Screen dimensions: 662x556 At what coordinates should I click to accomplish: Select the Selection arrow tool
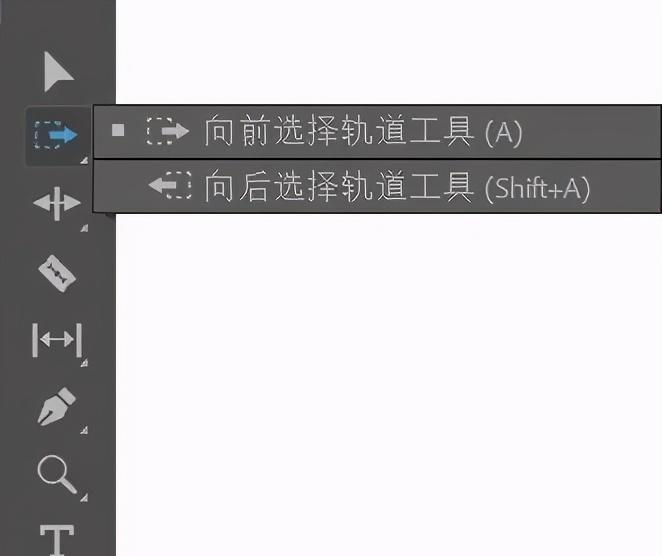[59, 72]
